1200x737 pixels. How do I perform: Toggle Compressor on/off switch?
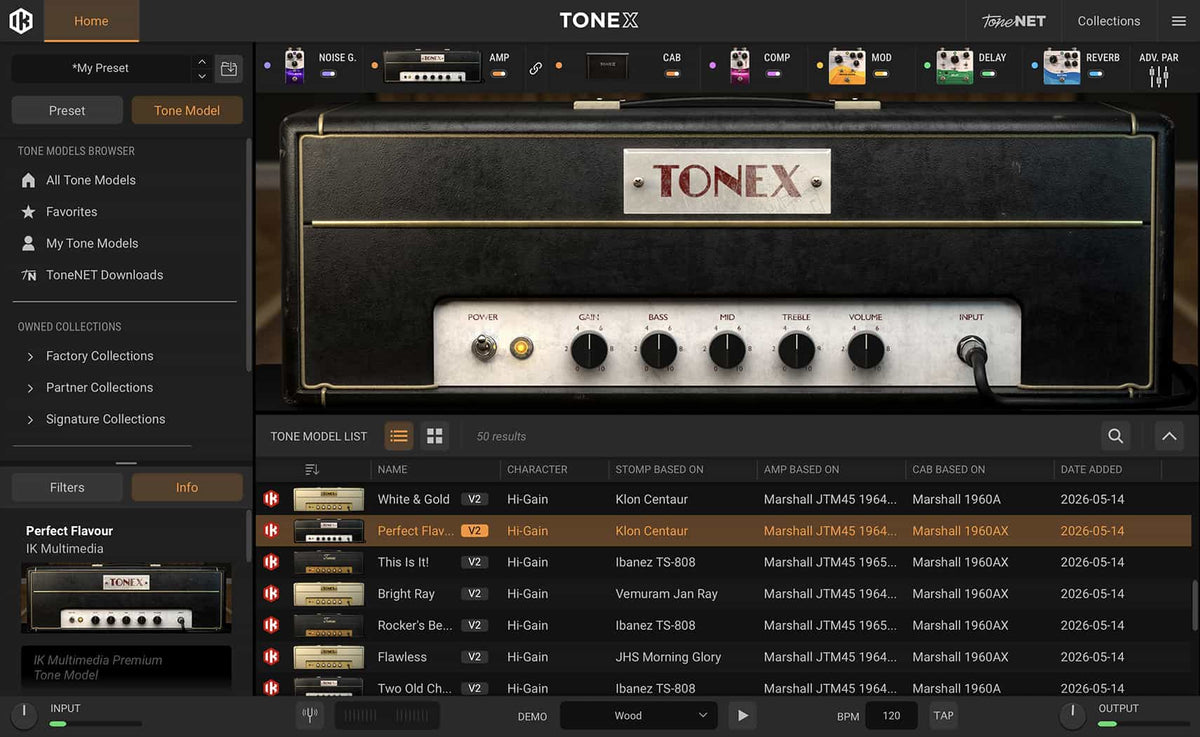point(772,74)
